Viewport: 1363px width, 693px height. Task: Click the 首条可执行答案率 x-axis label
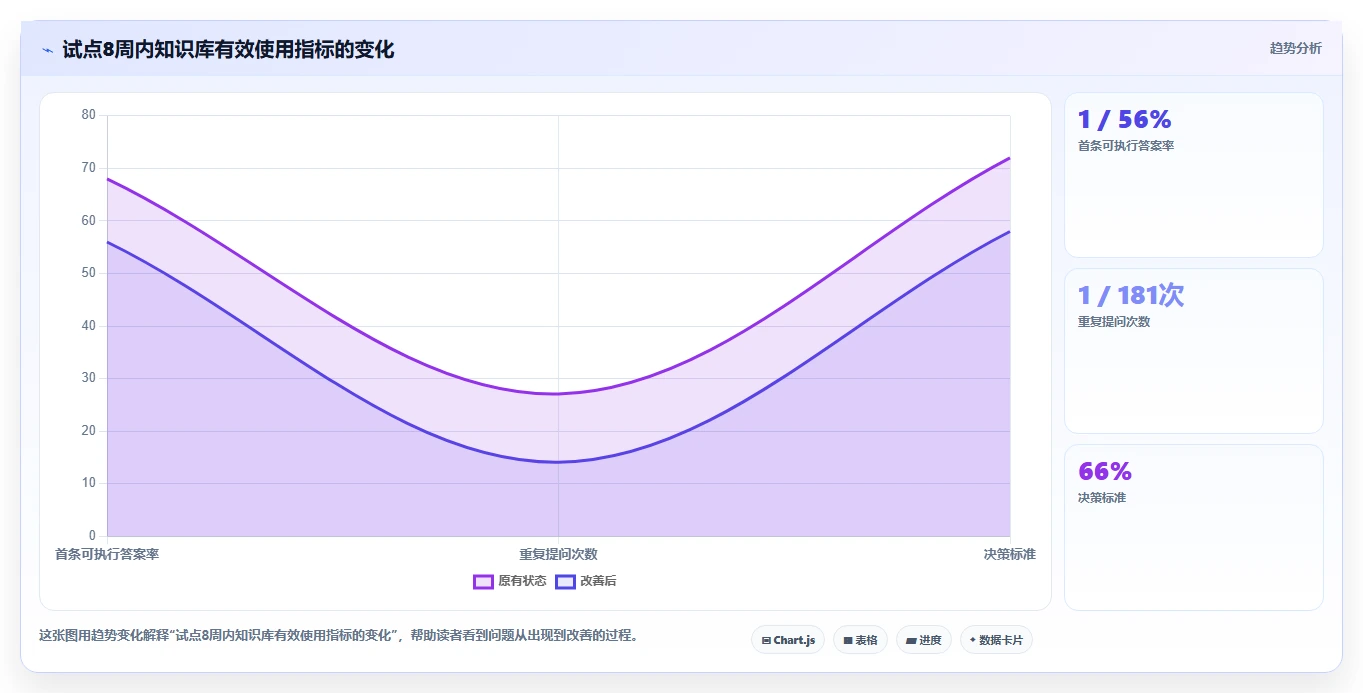pos(107,554)
